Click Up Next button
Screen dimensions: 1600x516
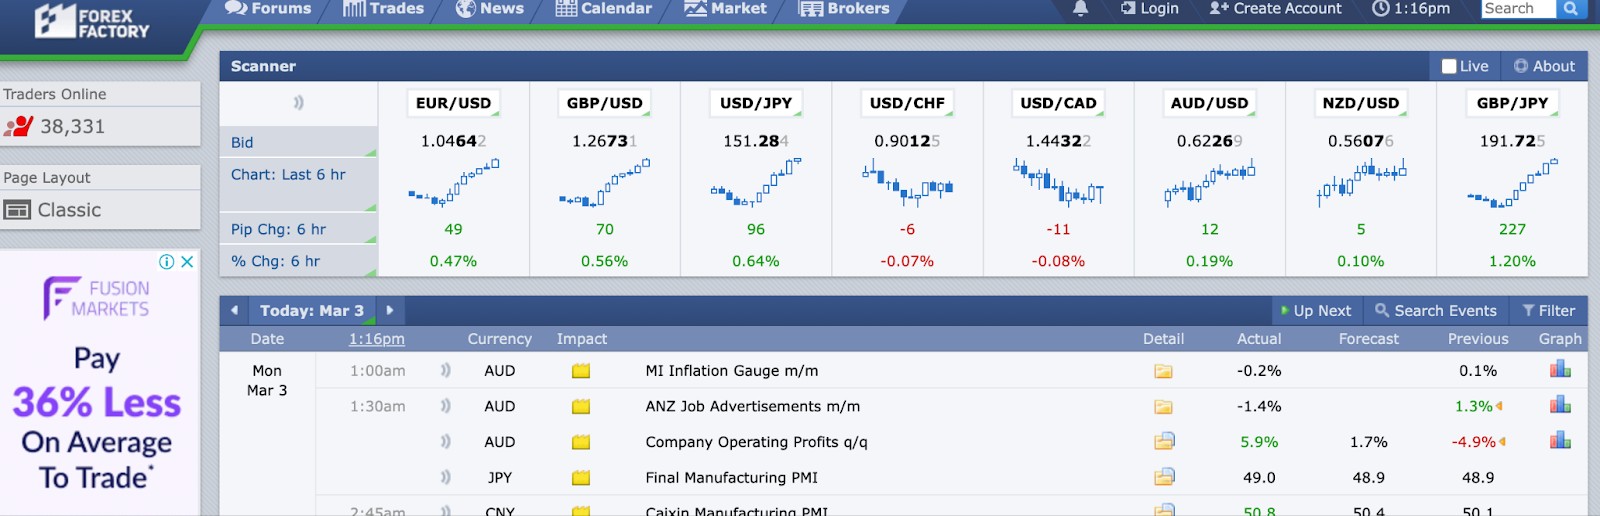coord(1316,311)
